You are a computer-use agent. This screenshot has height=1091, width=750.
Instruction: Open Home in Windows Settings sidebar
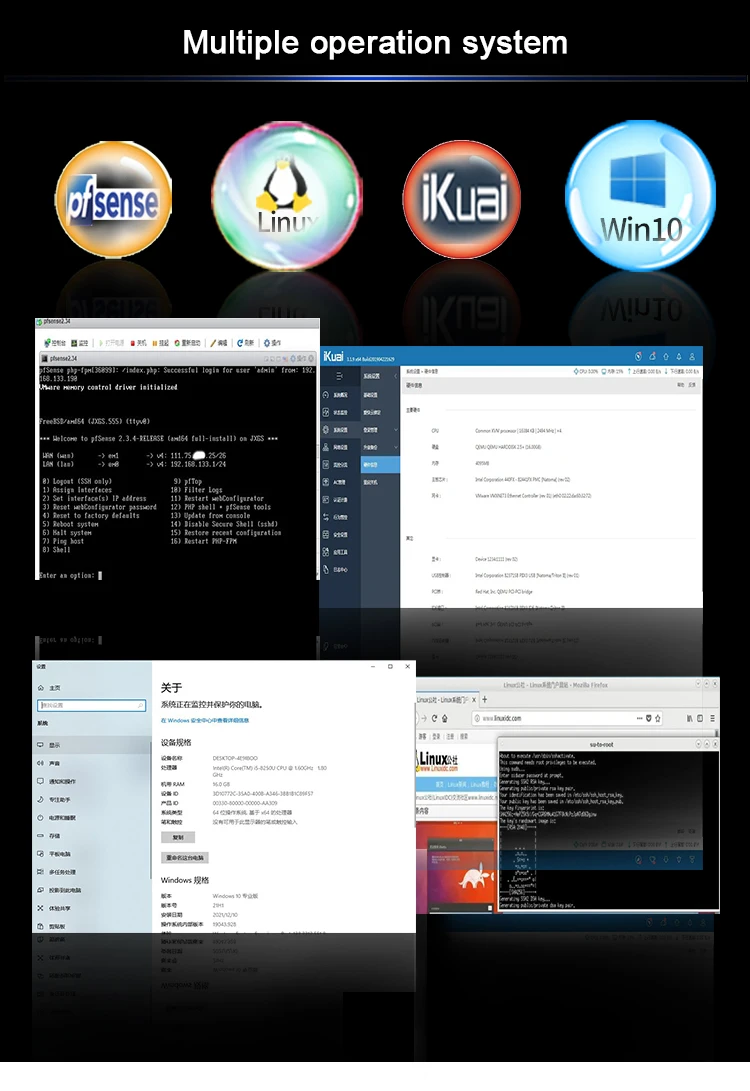pos(49,687)
